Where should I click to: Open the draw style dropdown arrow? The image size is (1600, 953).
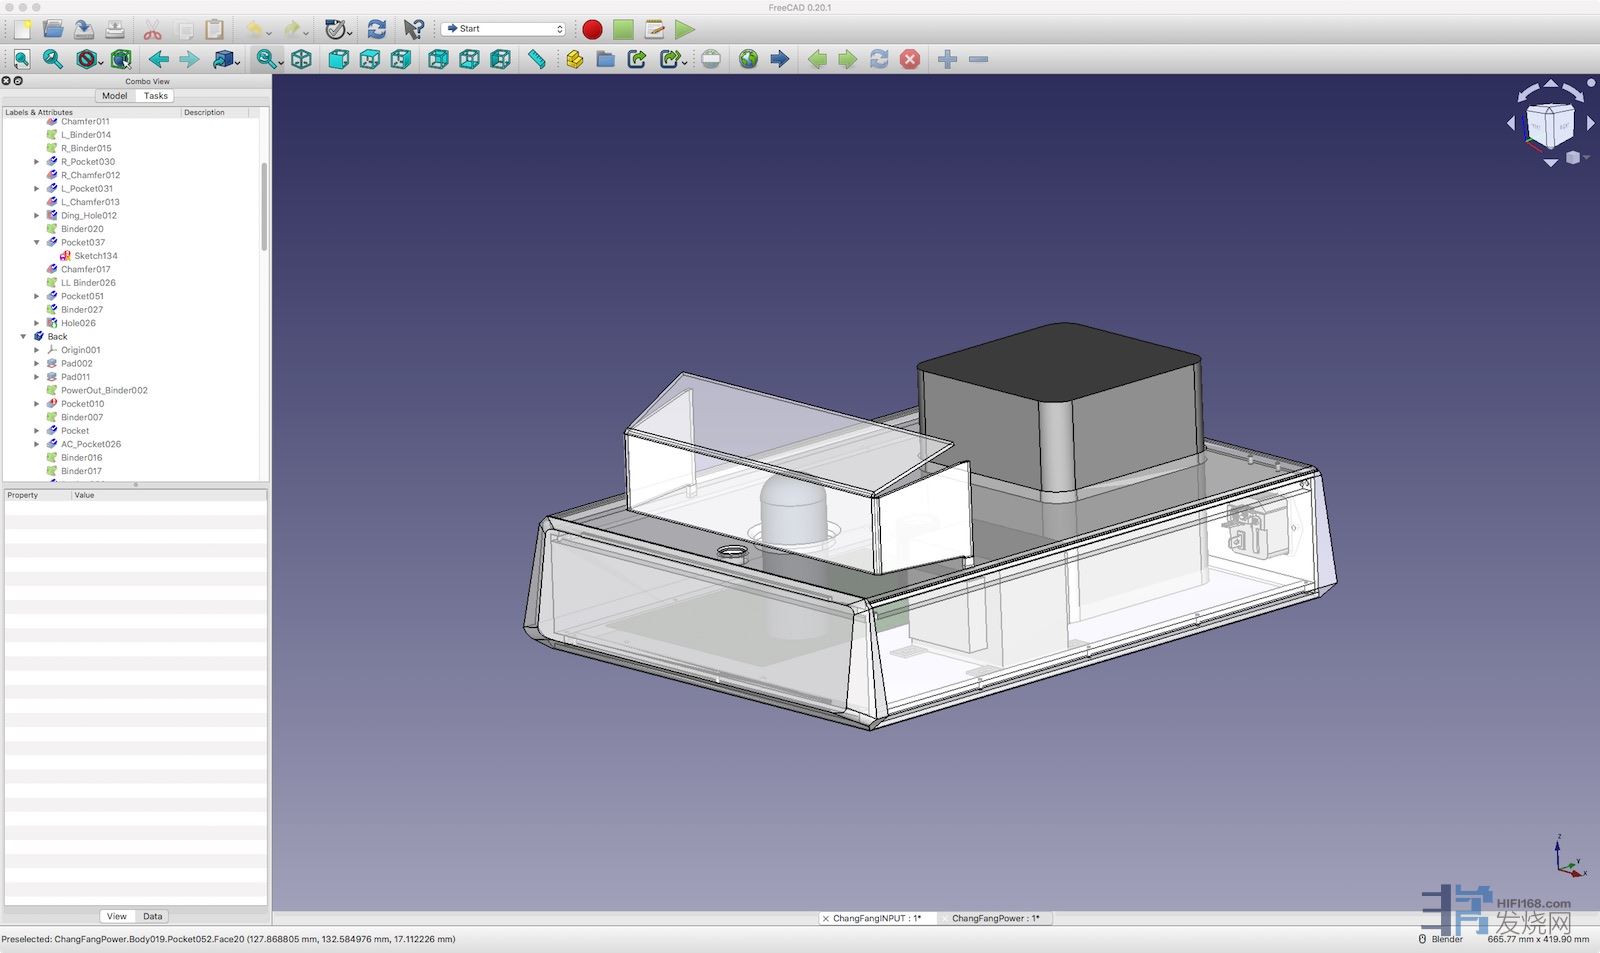pos(101,62)
